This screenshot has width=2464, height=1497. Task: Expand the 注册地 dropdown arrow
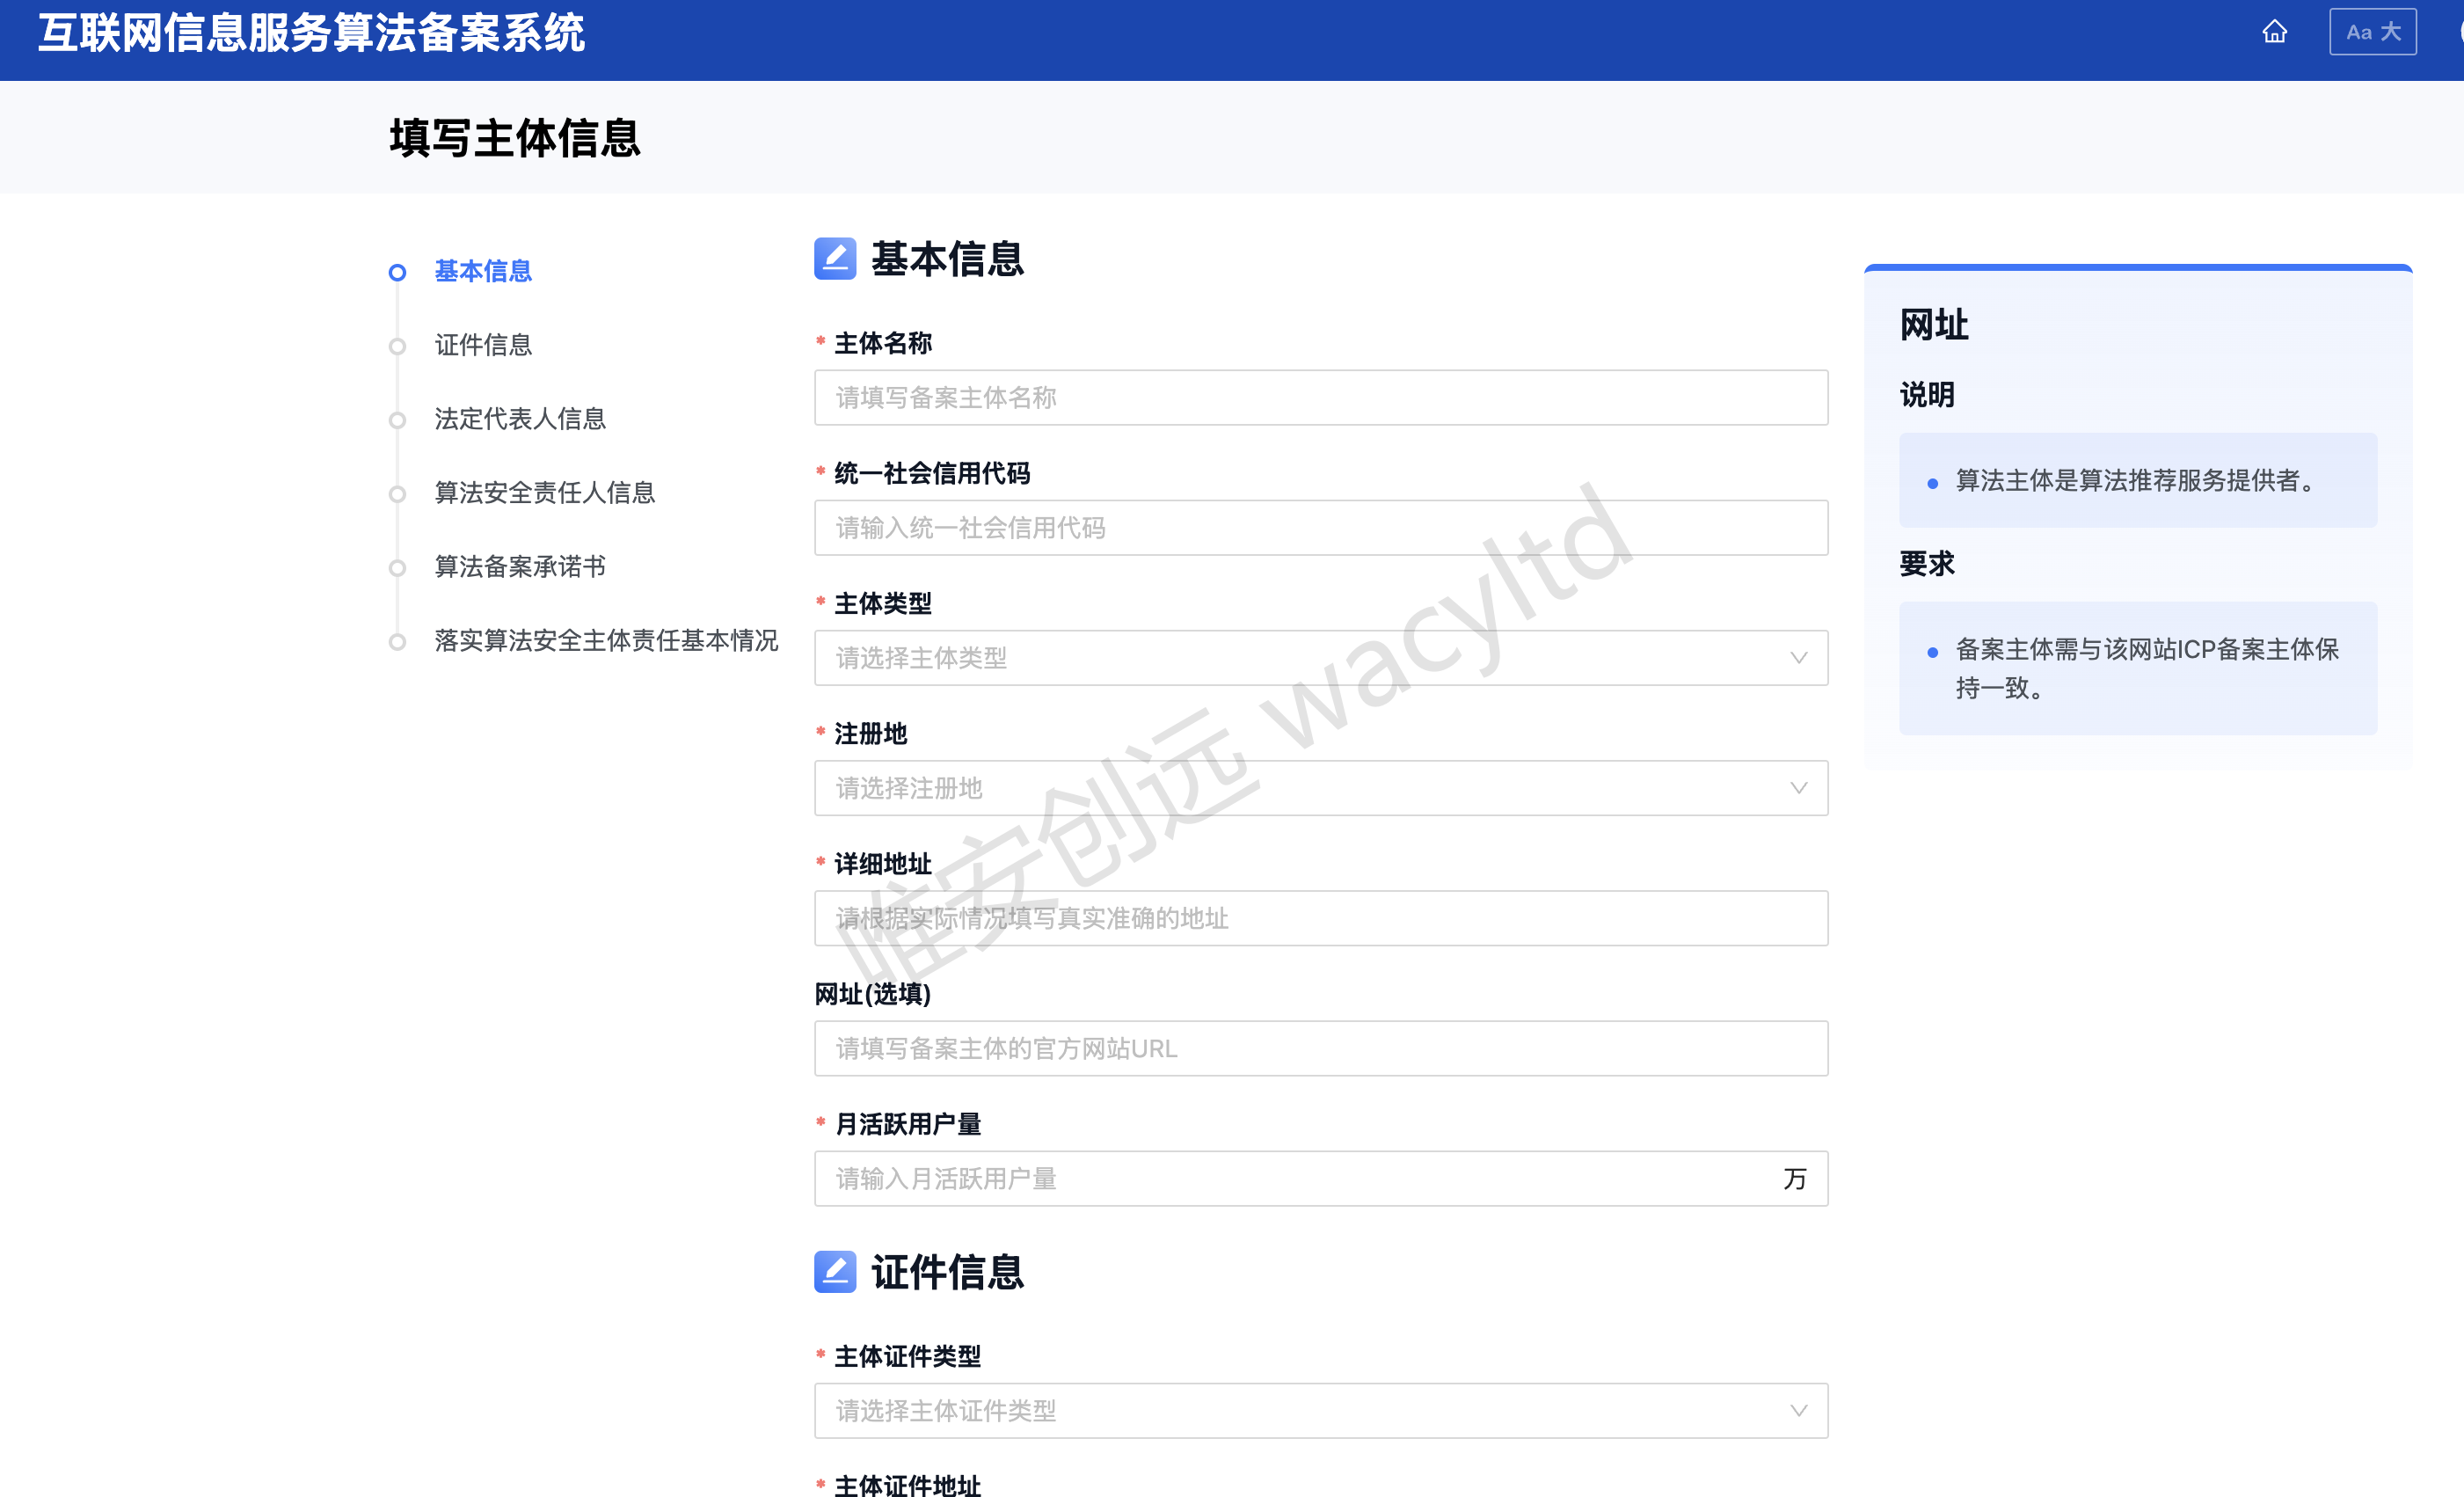point(1798,788)
